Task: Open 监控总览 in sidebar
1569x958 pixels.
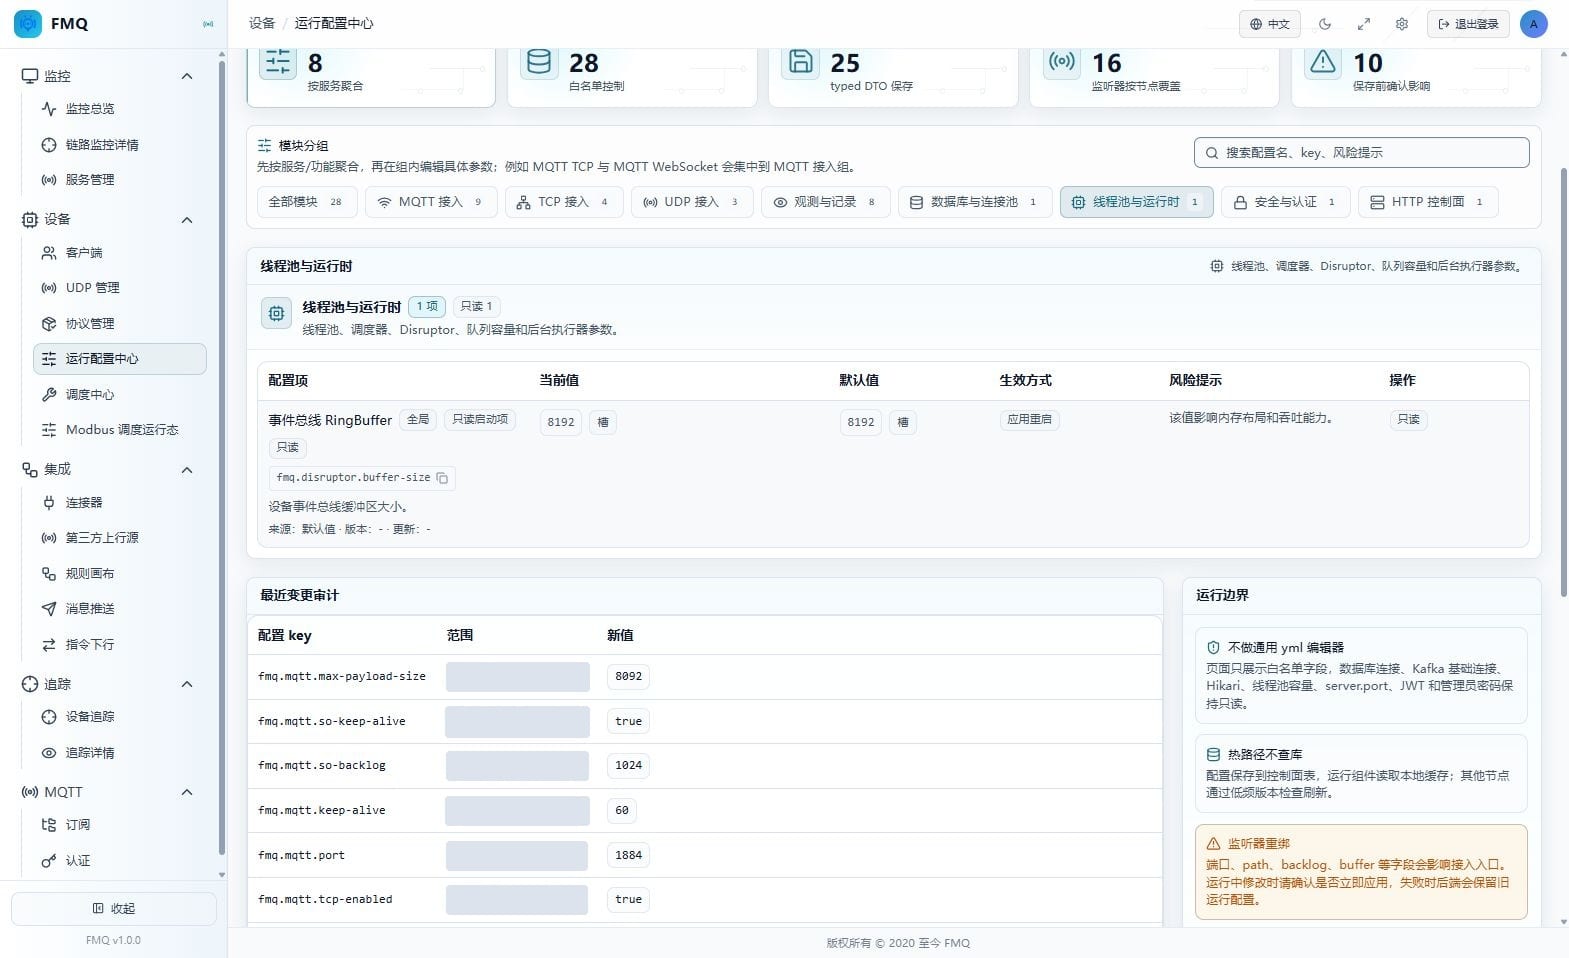Action: pyautogui.click(x=119, y=109)
